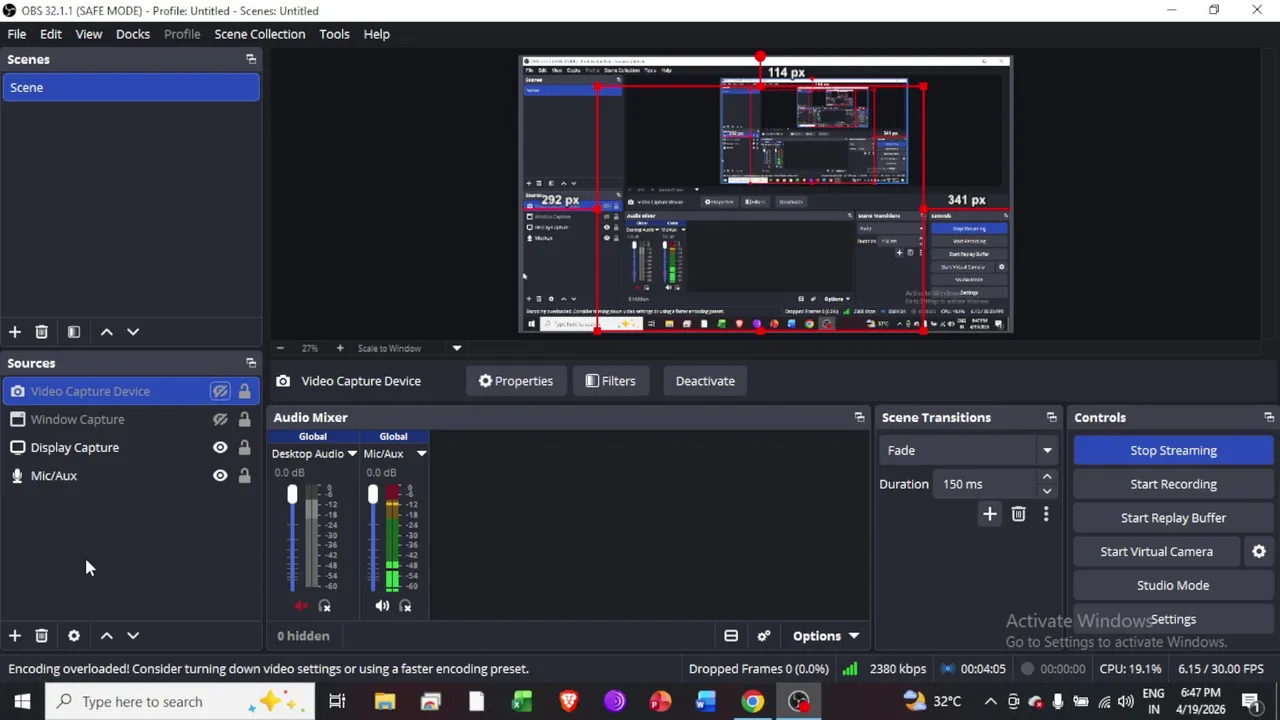Open source properties gear in the Sources toolbar
The width and height of the screenshot is (1280, 720).
coord(73,636)
